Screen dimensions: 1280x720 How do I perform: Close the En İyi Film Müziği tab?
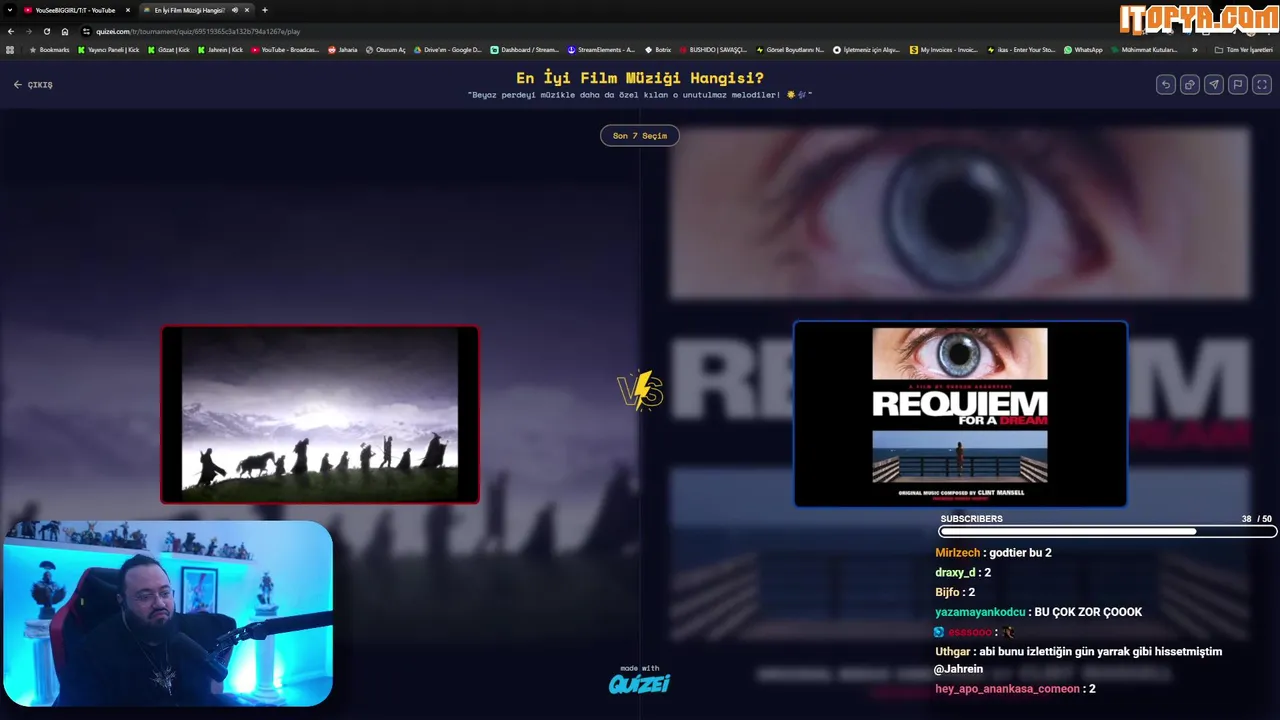(x=247, y=10)
